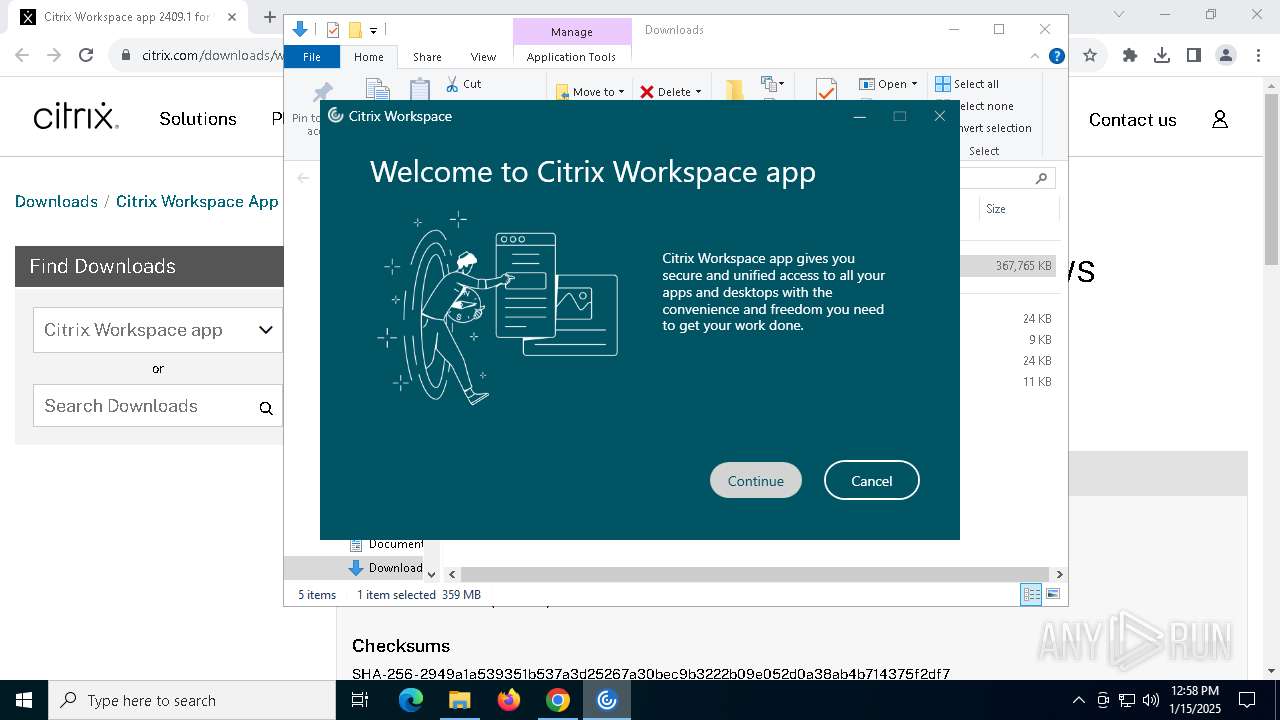The height and width of the screenshot is (720, 1280).
Task: Toggle Chrome side panel icon
Action: 1193,55
